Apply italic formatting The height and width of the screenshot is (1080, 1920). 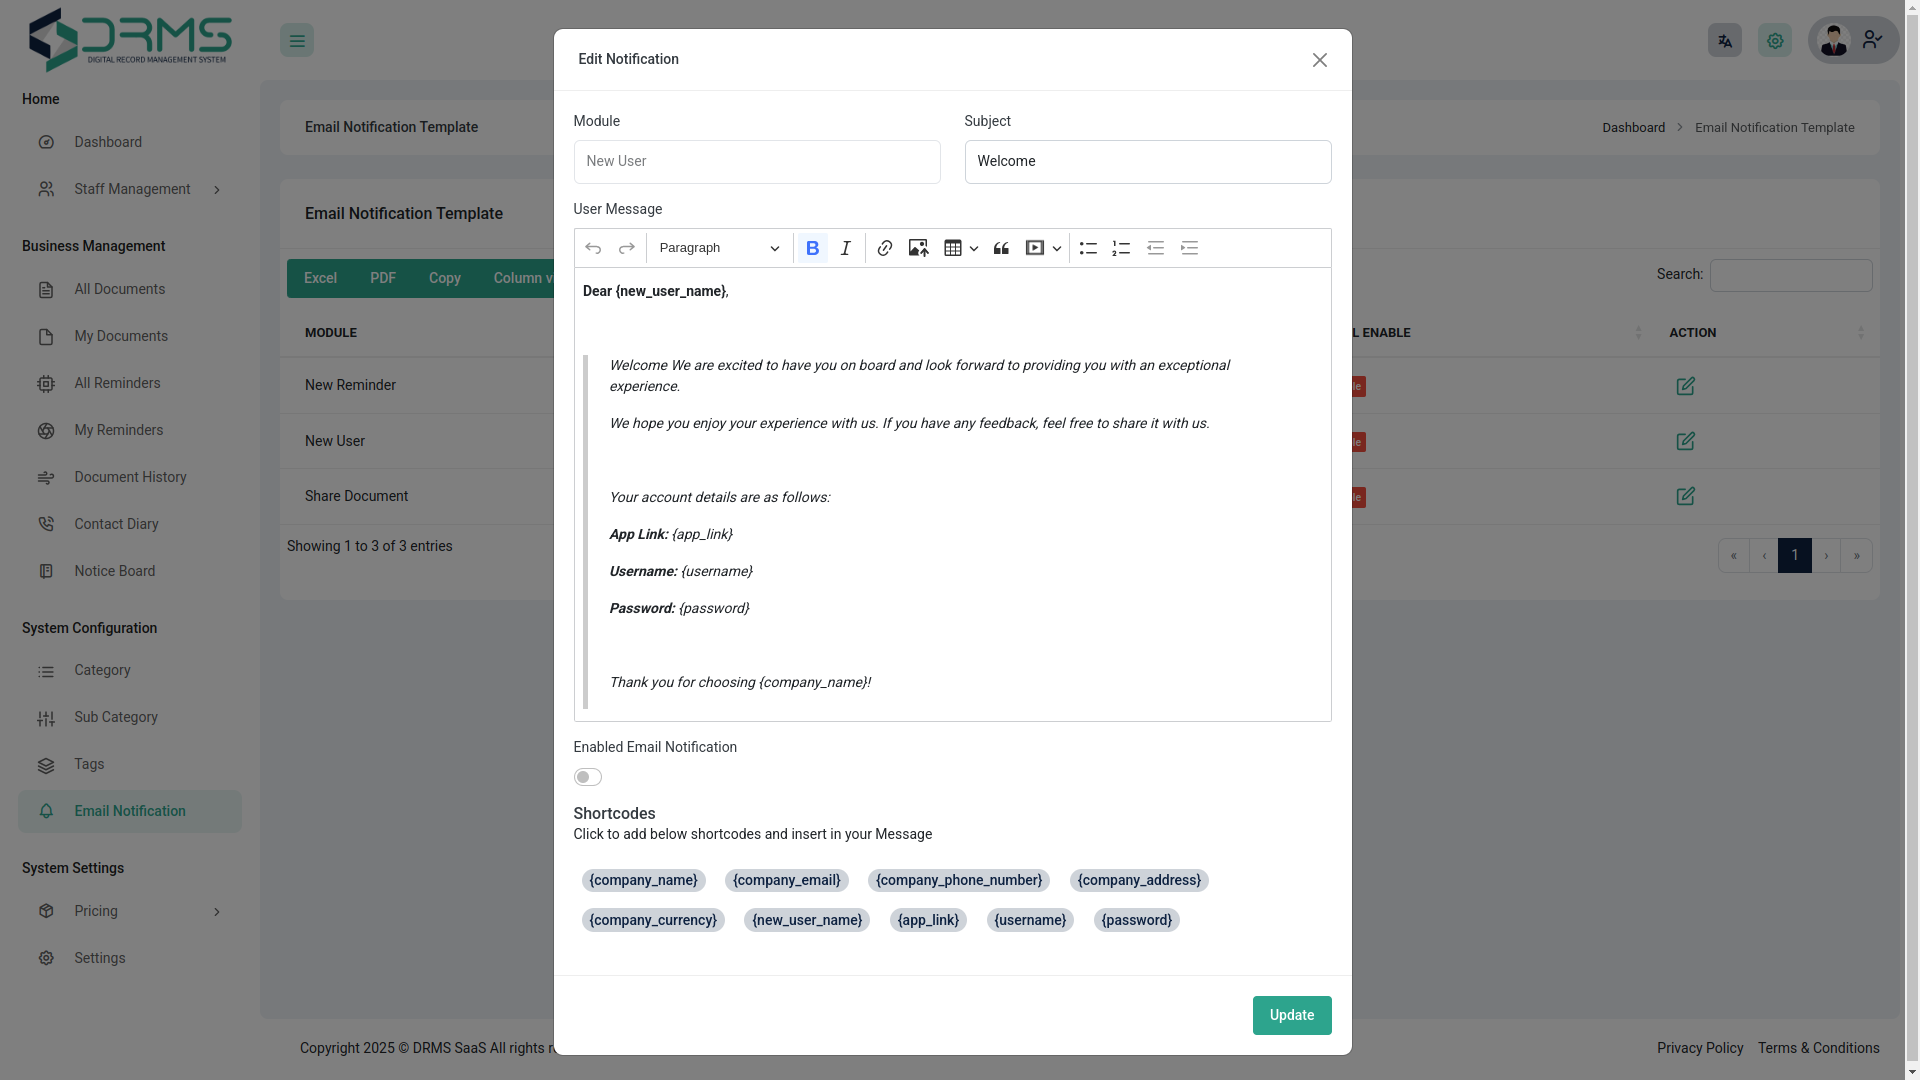845,248
